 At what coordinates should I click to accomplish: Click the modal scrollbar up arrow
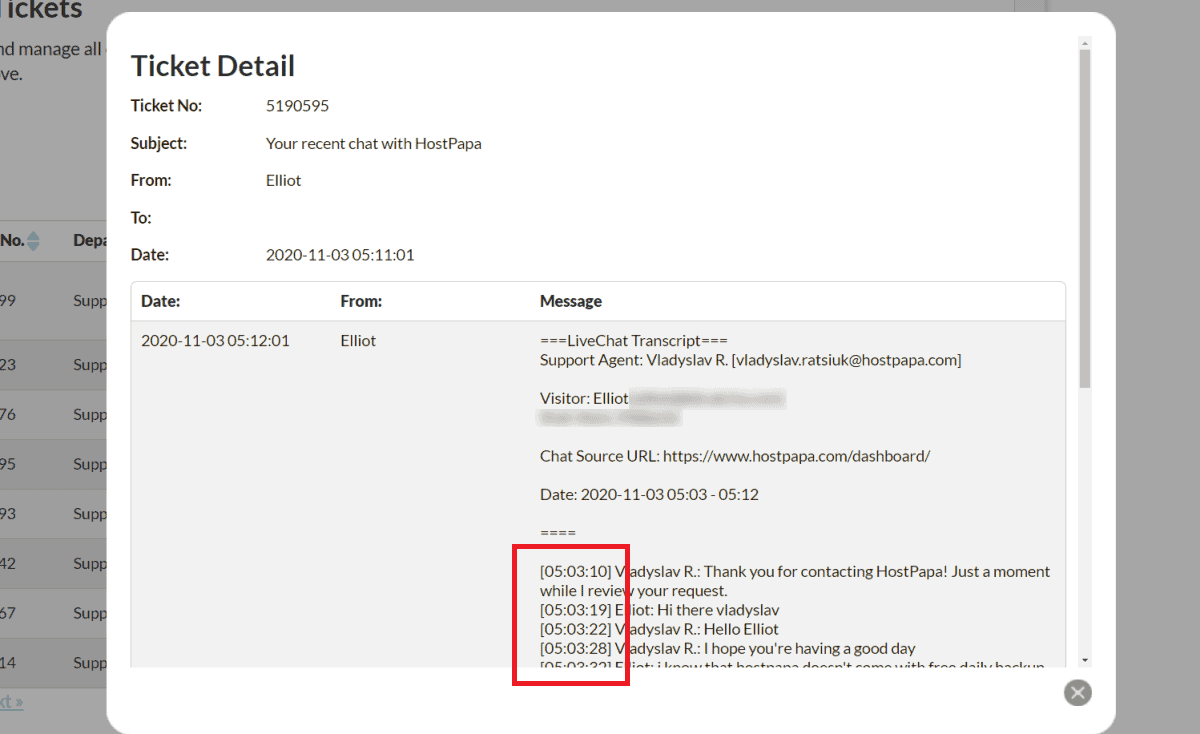coord(1085,43)
